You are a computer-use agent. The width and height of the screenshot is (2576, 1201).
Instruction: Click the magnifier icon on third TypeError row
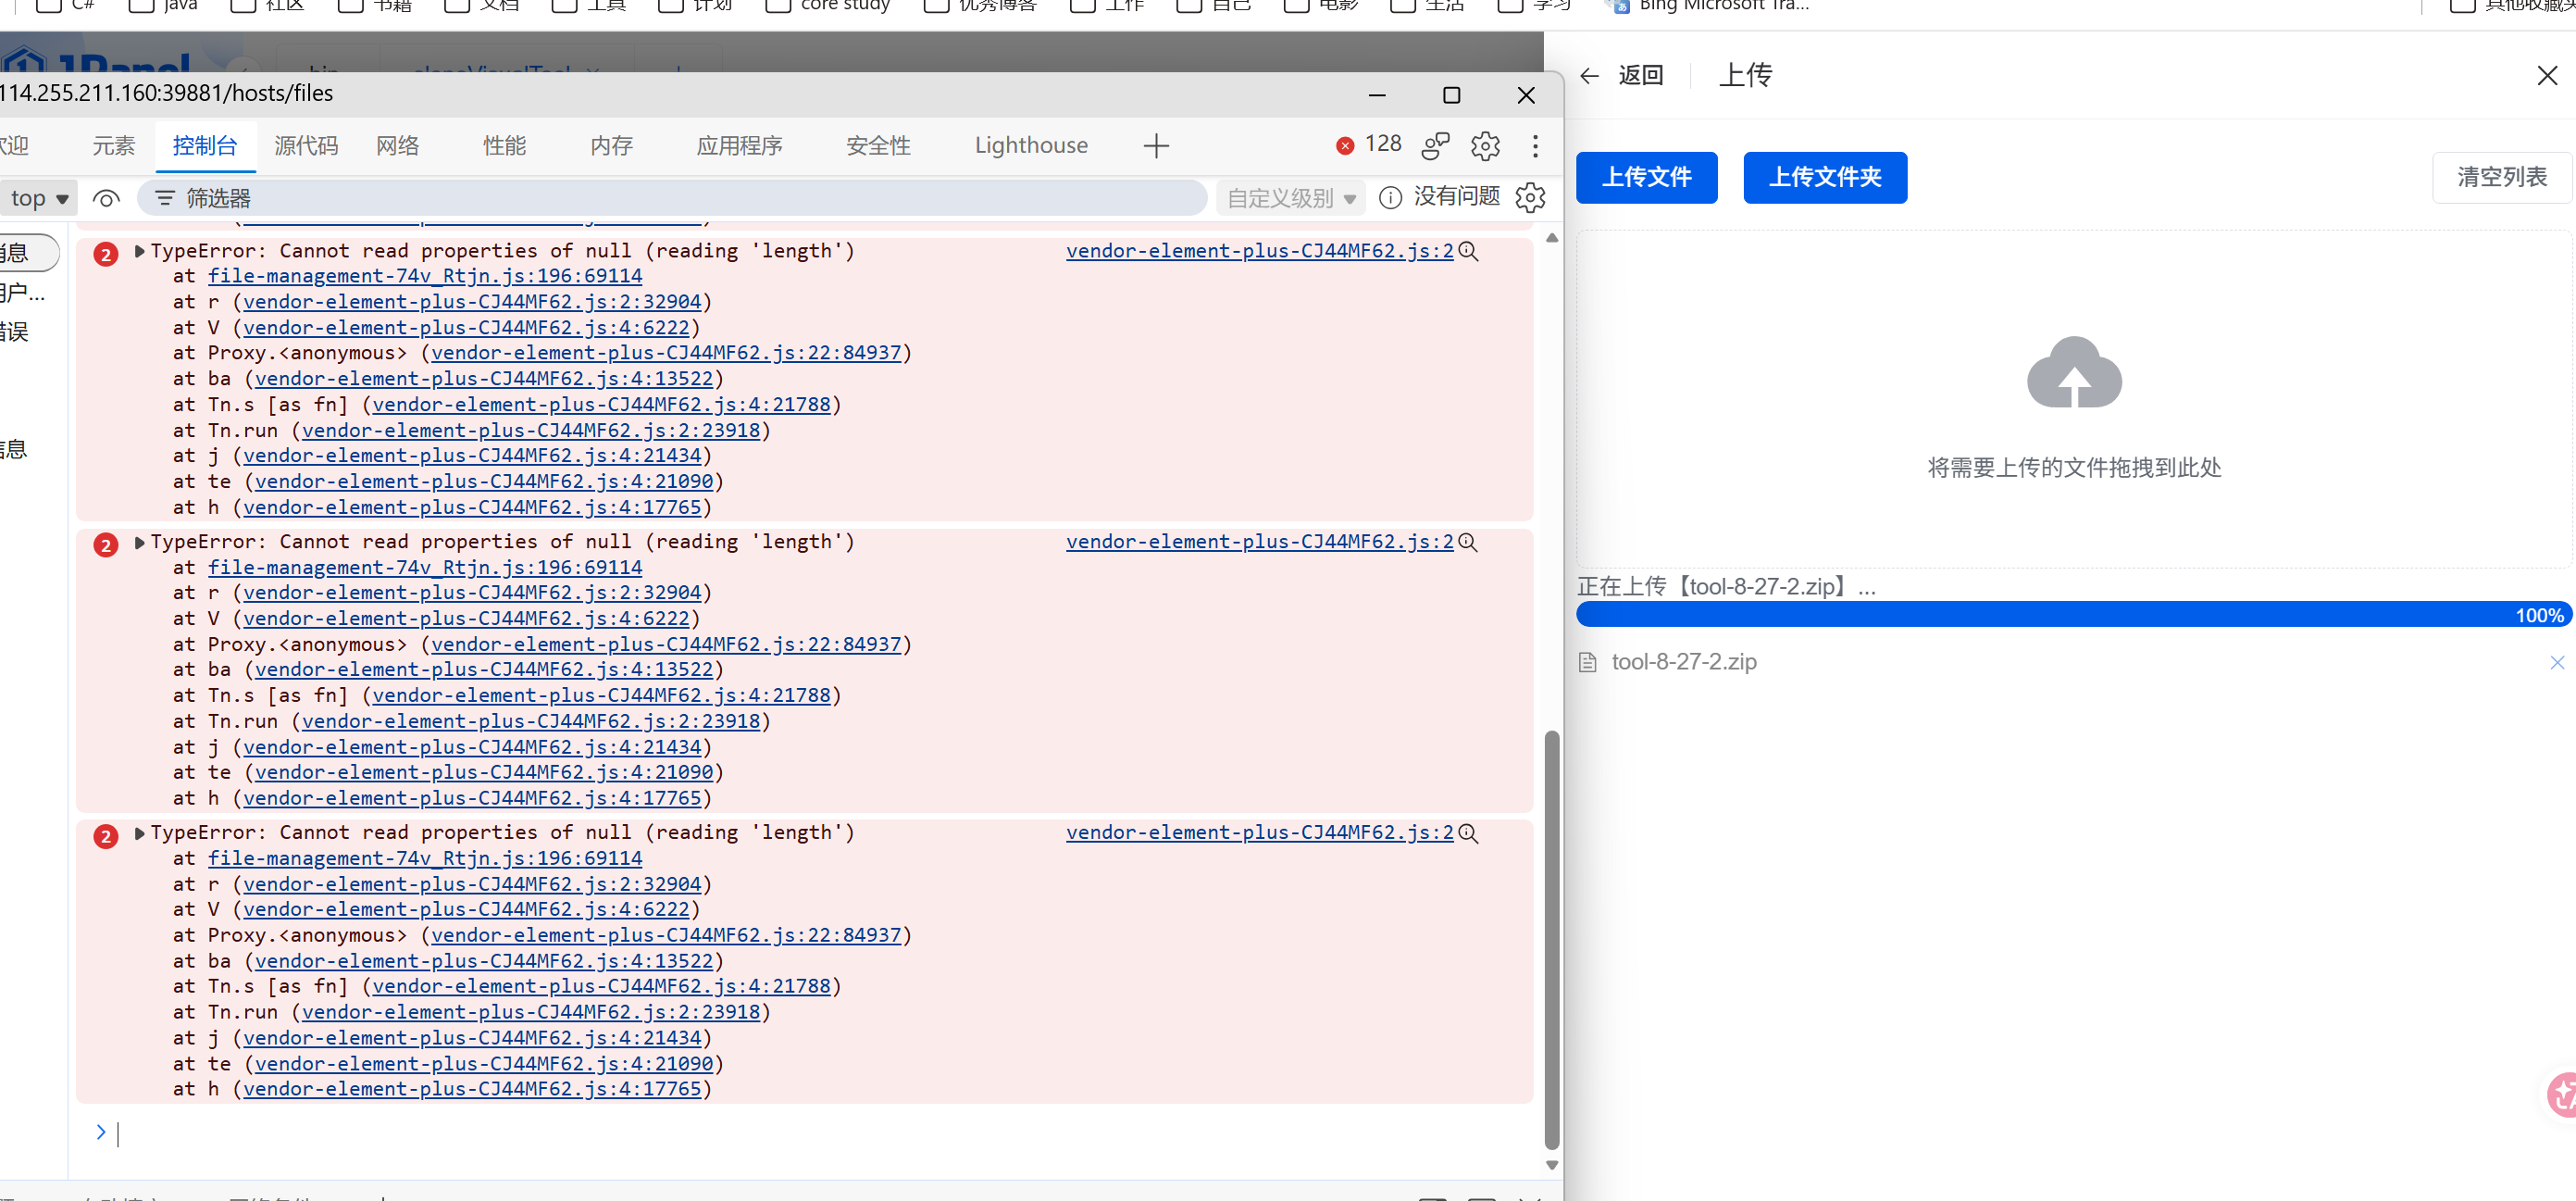(1468, 833)
